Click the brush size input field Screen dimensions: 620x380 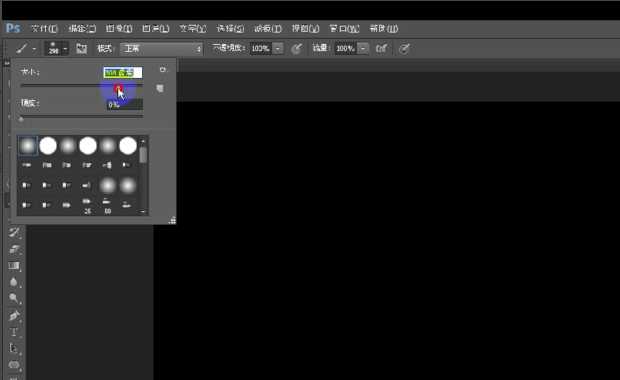coord(123,72)
